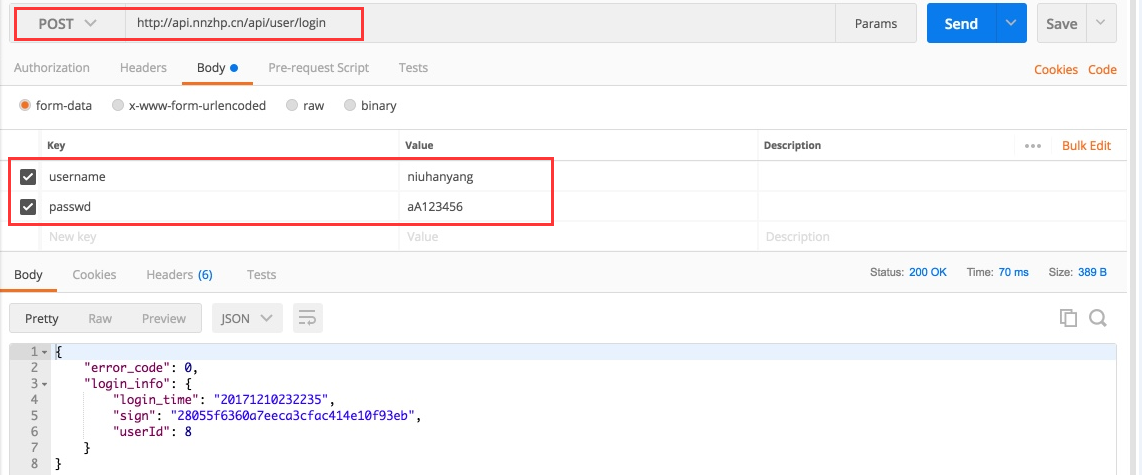1142x475 pixels.
Task: Click the 389 B size value
Action: coord(1092,272)
